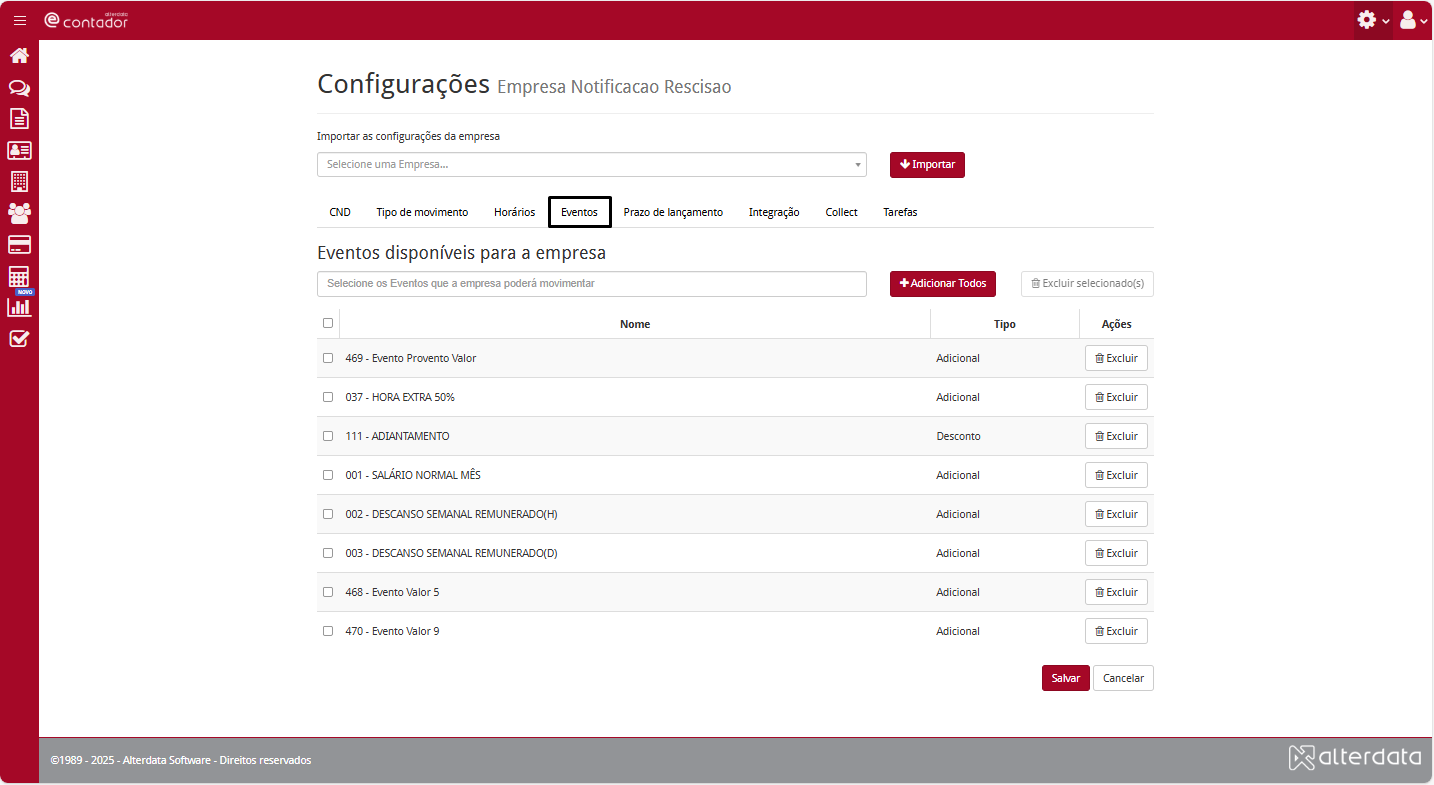Click the Tipo column header
This screenshot has width=1434, height=785.
tap(1005, 324)
